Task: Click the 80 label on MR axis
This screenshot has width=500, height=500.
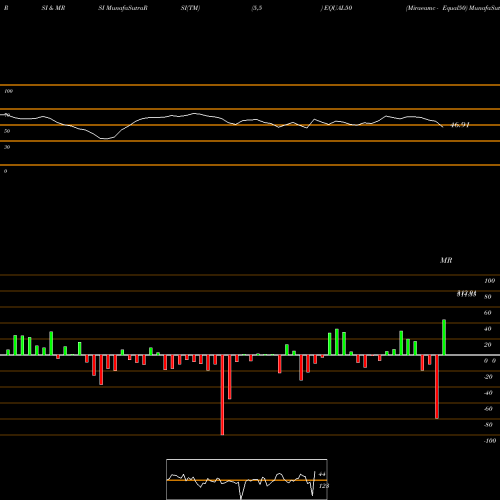Action: coord(488,297)
